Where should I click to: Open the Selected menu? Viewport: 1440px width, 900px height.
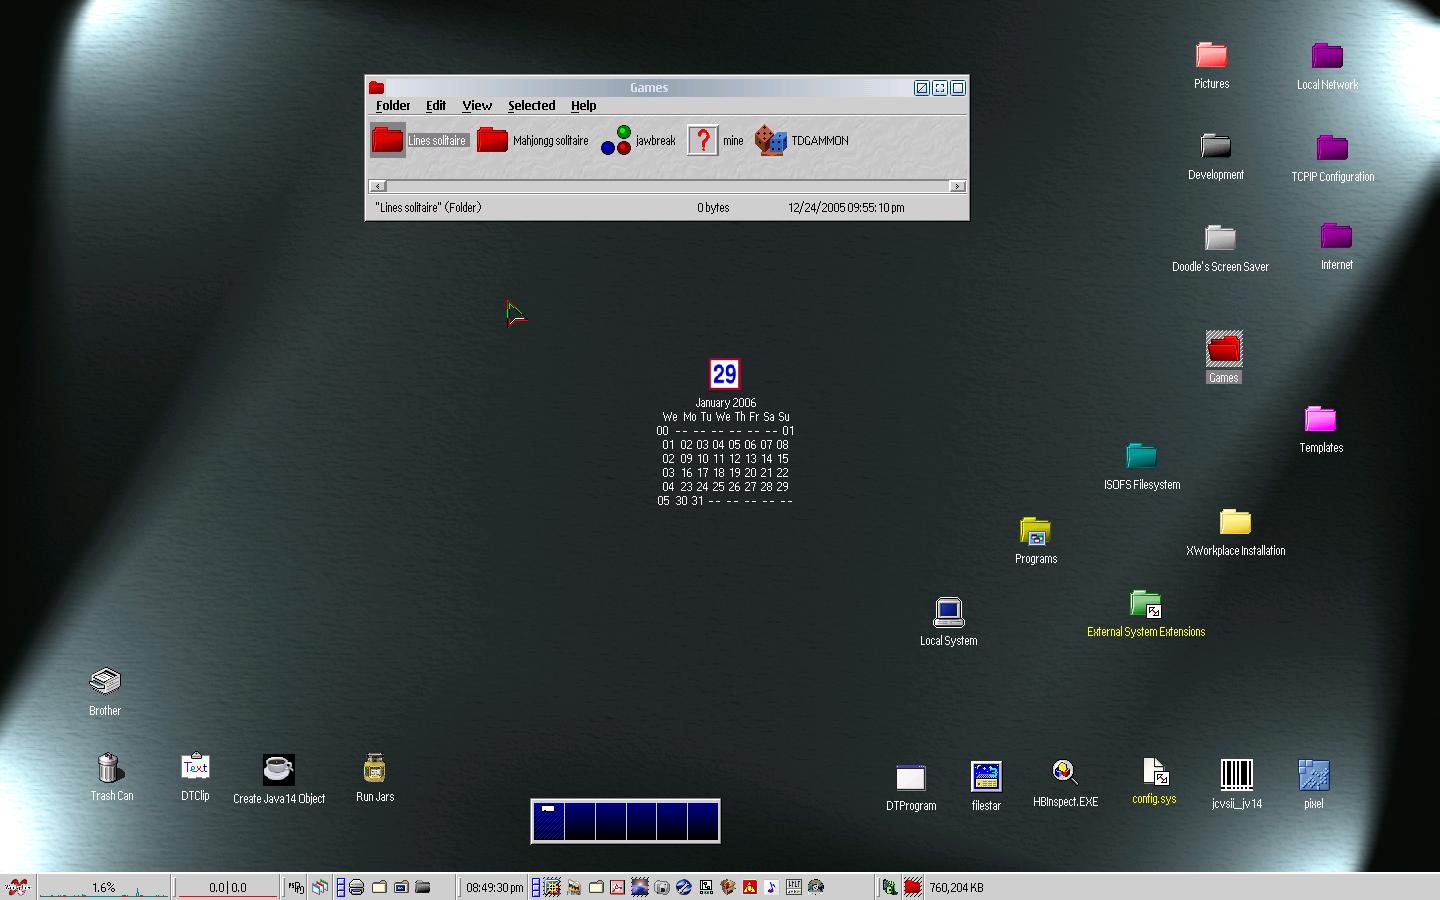pos(531,106)
